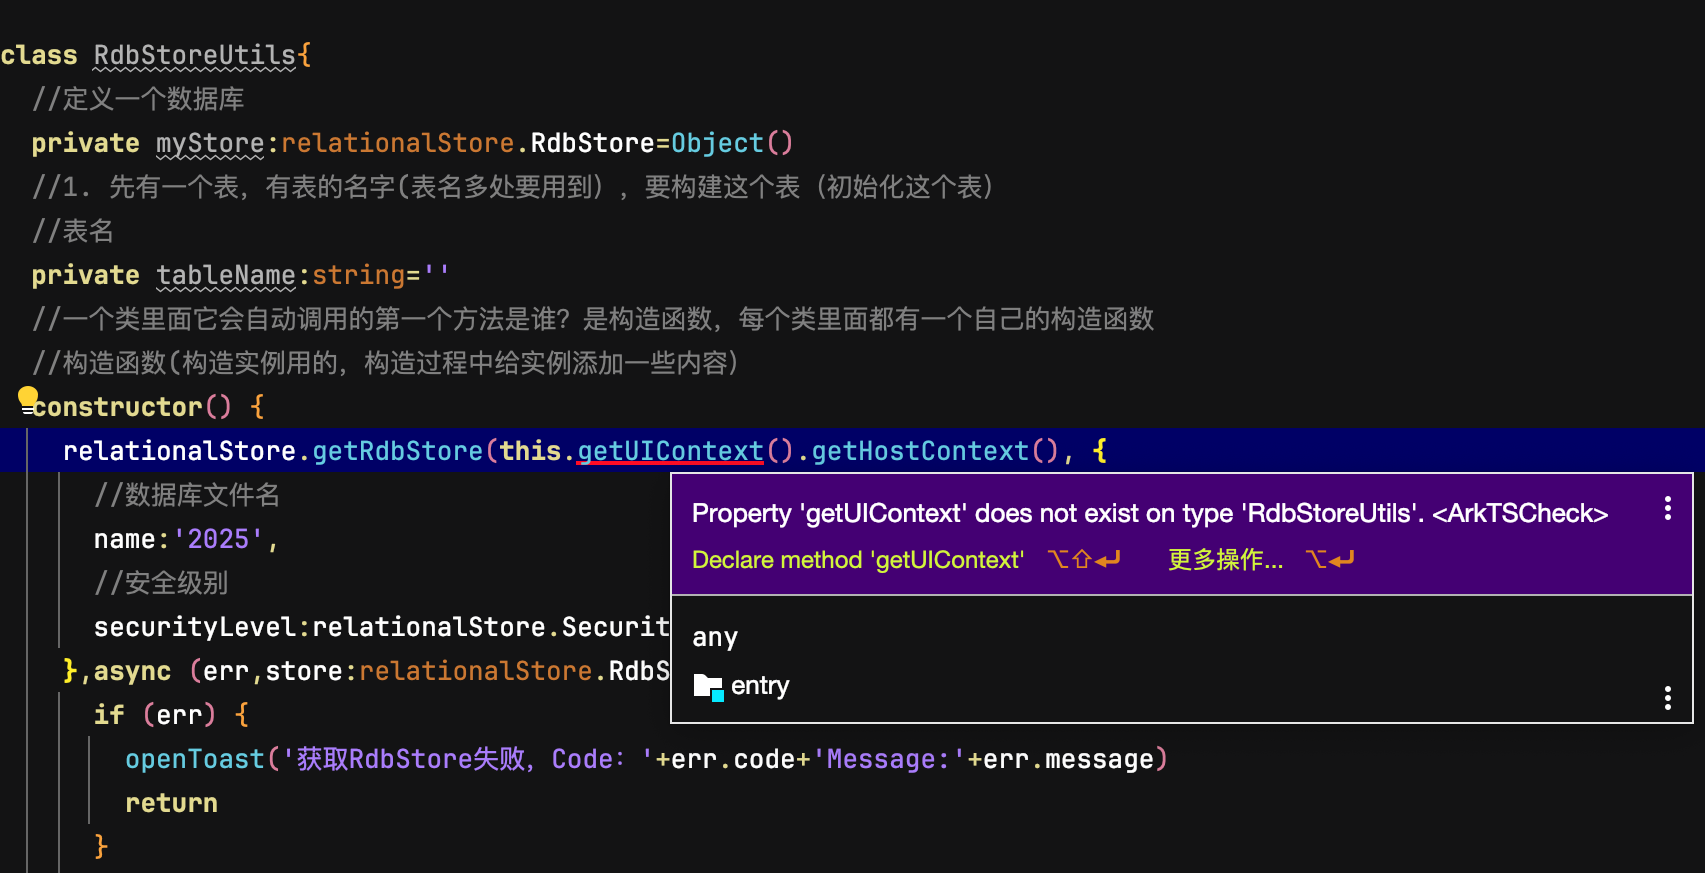This screenshot has height=874, width=1706.
Task: Click the getRdbStore method call
Action: pos(397,451)
